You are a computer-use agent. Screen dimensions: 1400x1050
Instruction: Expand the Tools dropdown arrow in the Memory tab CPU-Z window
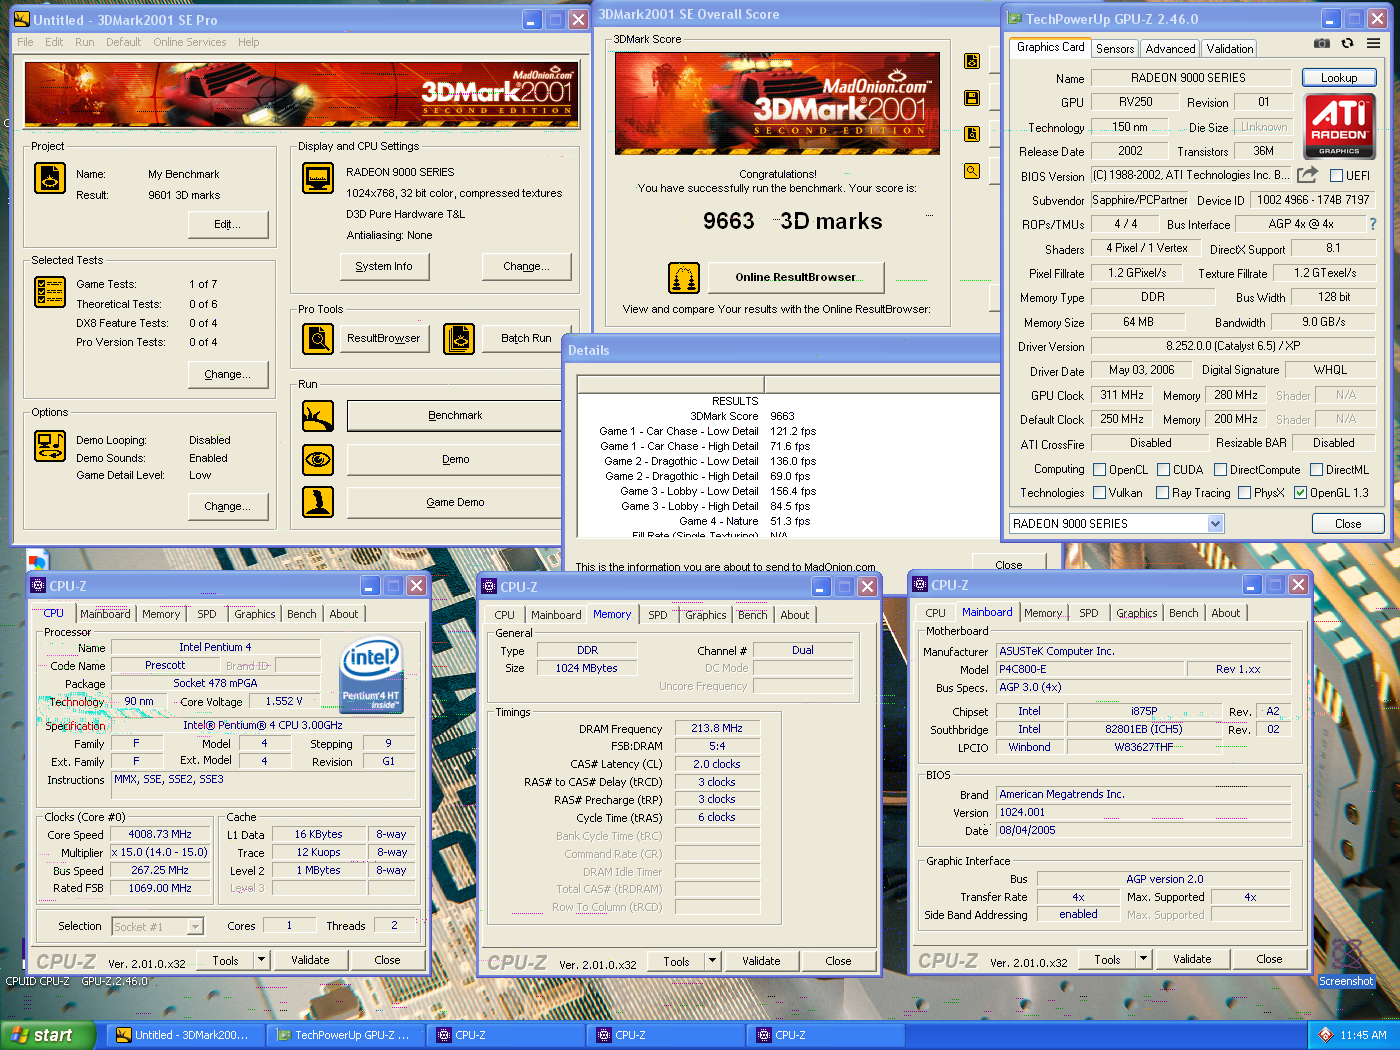(x=712, y=961)
